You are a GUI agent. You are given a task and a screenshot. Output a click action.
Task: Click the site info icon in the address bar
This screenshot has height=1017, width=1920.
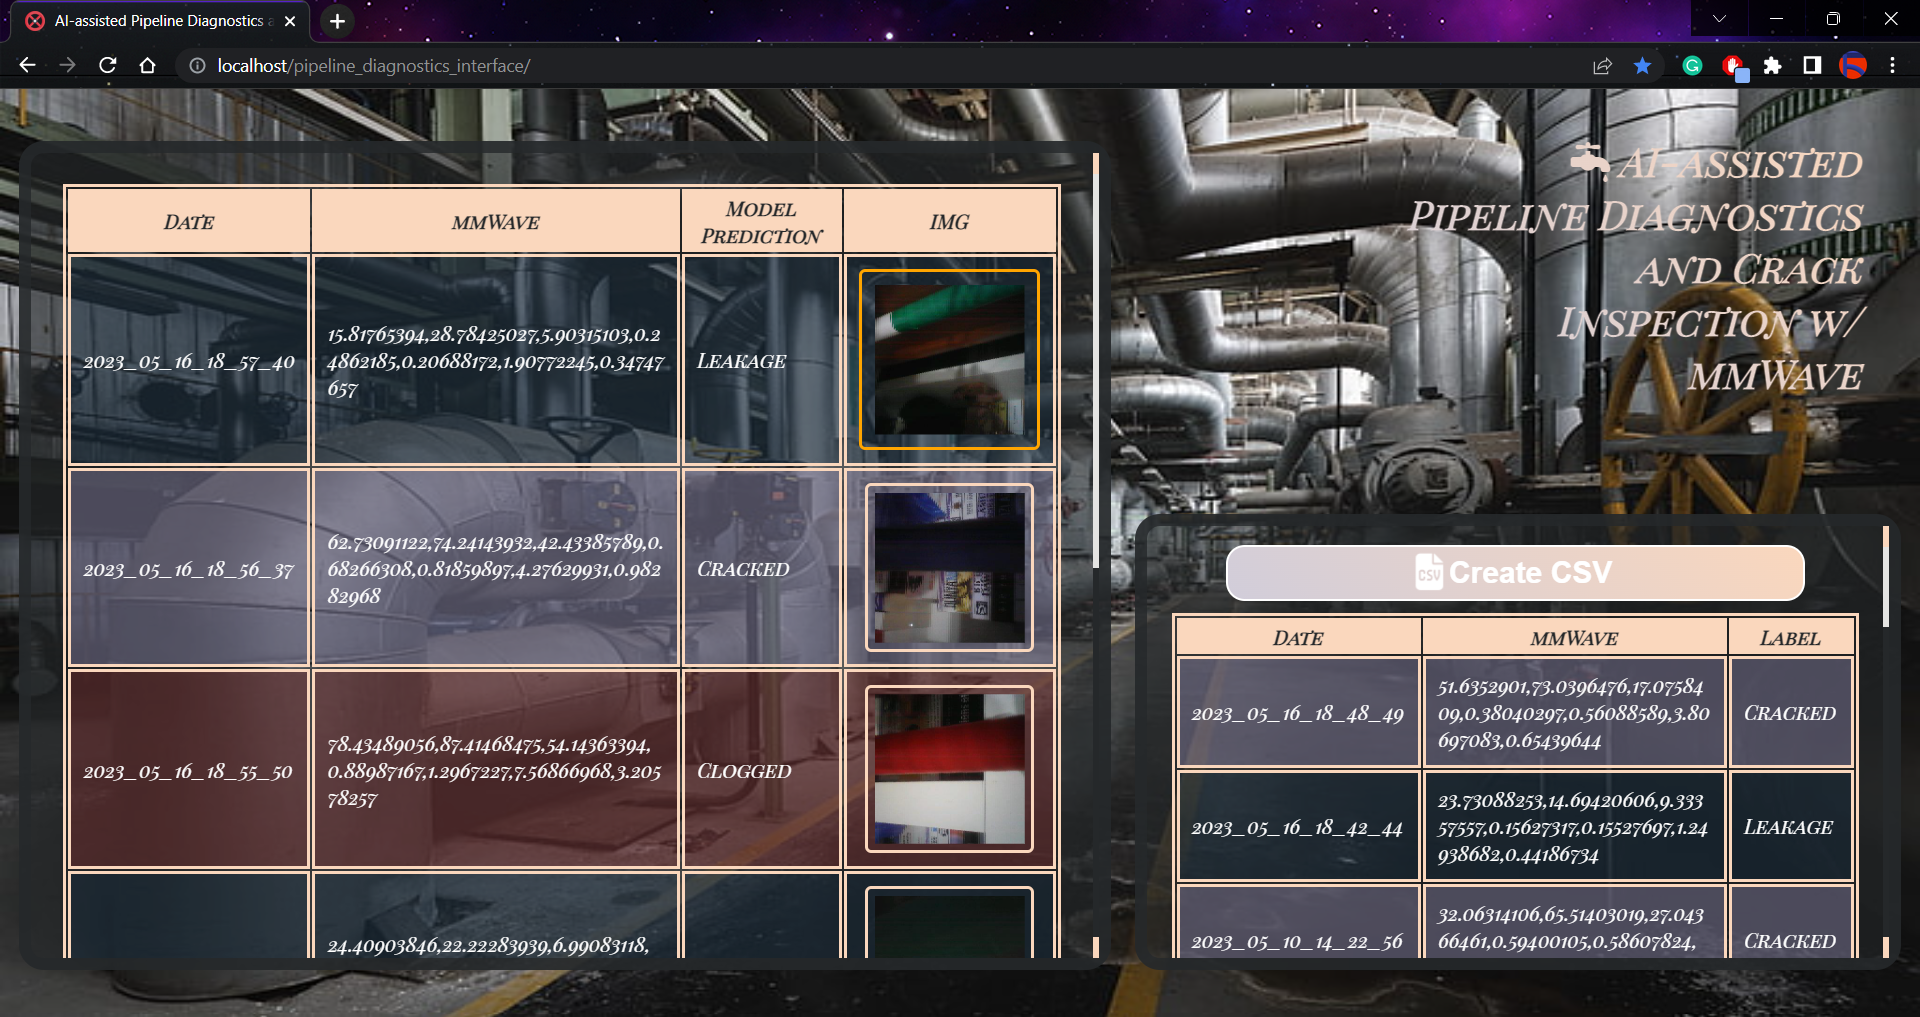coord(196,65)
